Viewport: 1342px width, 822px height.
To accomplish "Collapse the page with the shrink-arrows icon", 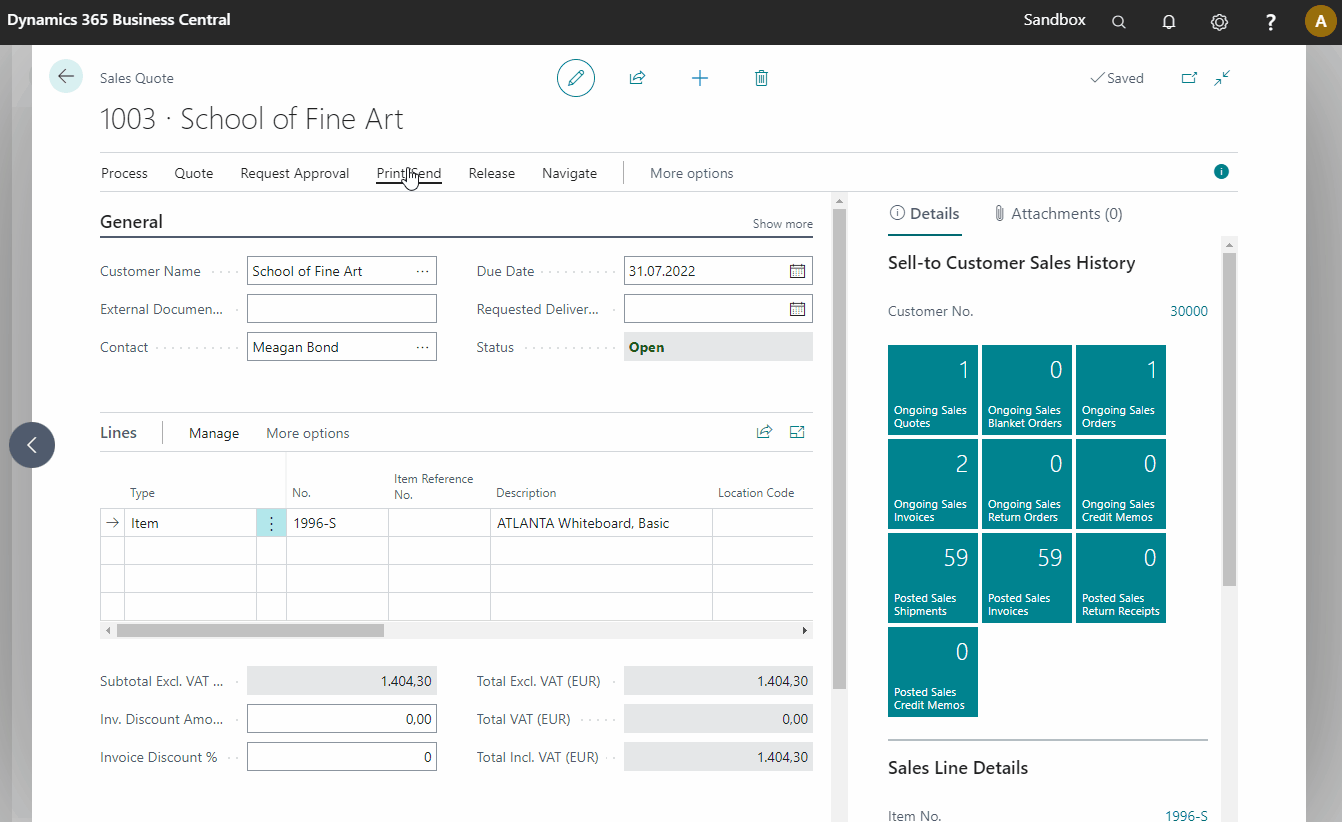I will 1222,78.
